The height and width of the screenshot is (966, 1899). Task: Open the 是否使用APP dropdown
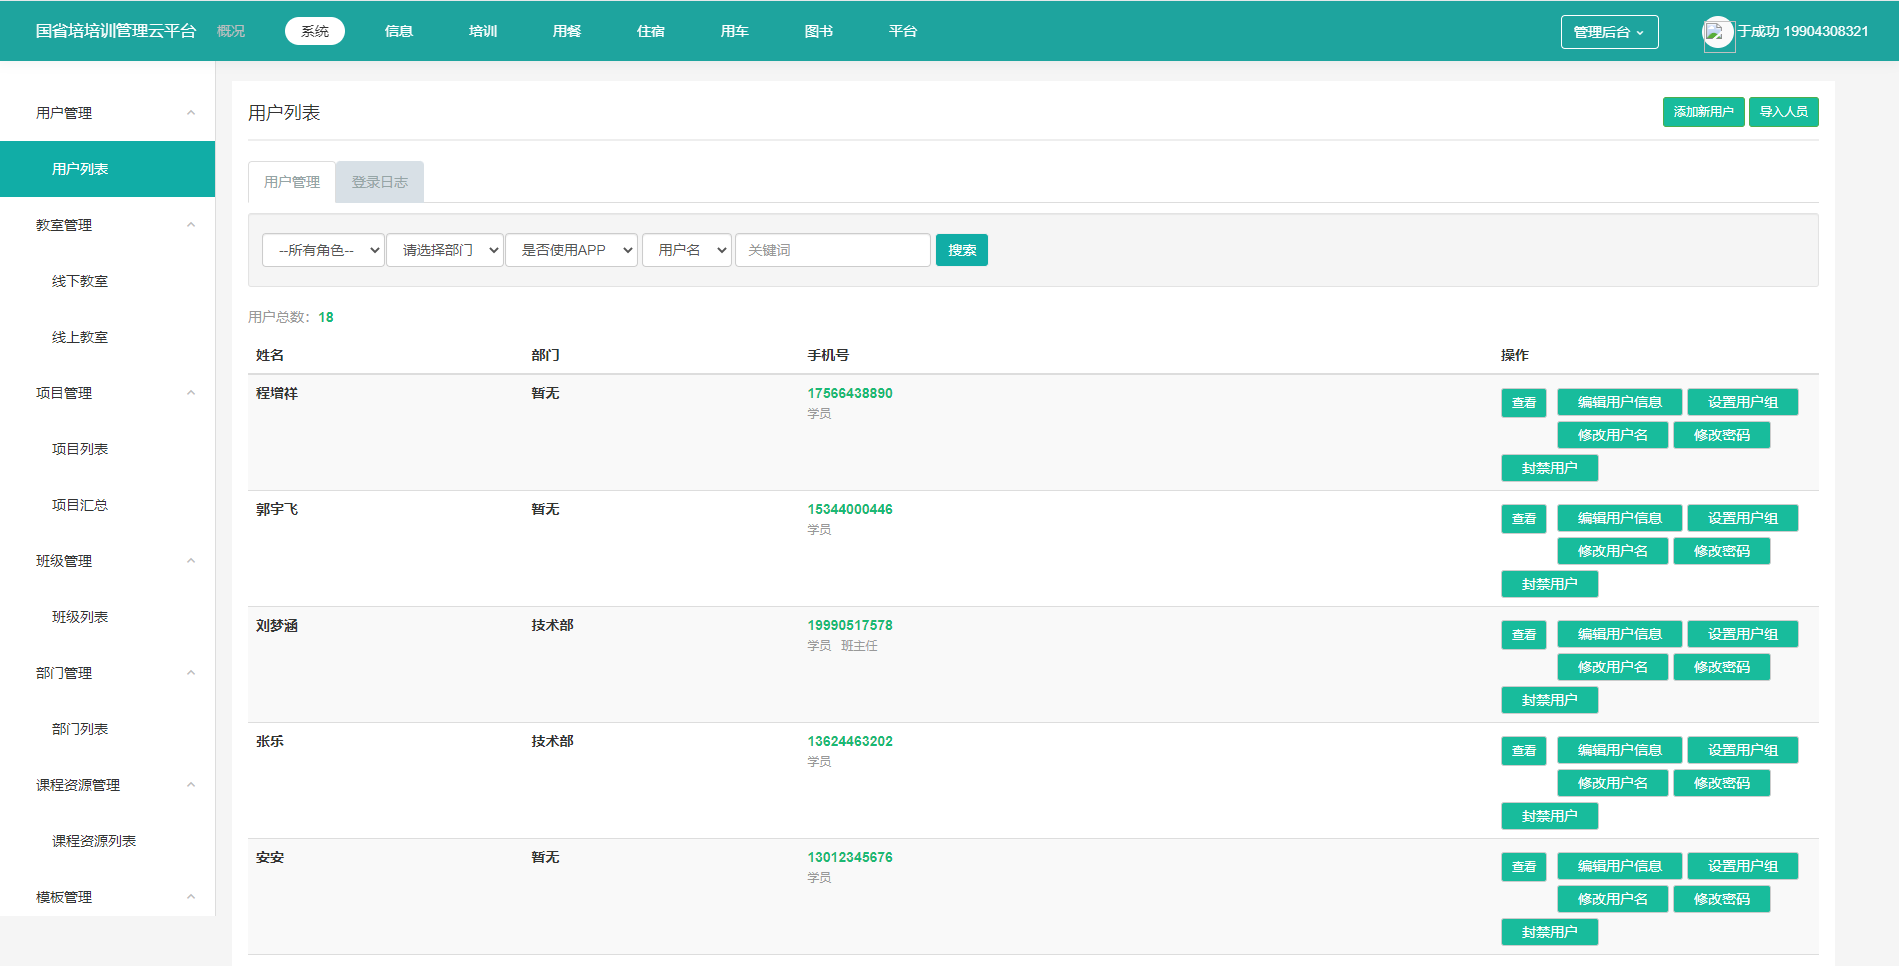tap(572, 250)
